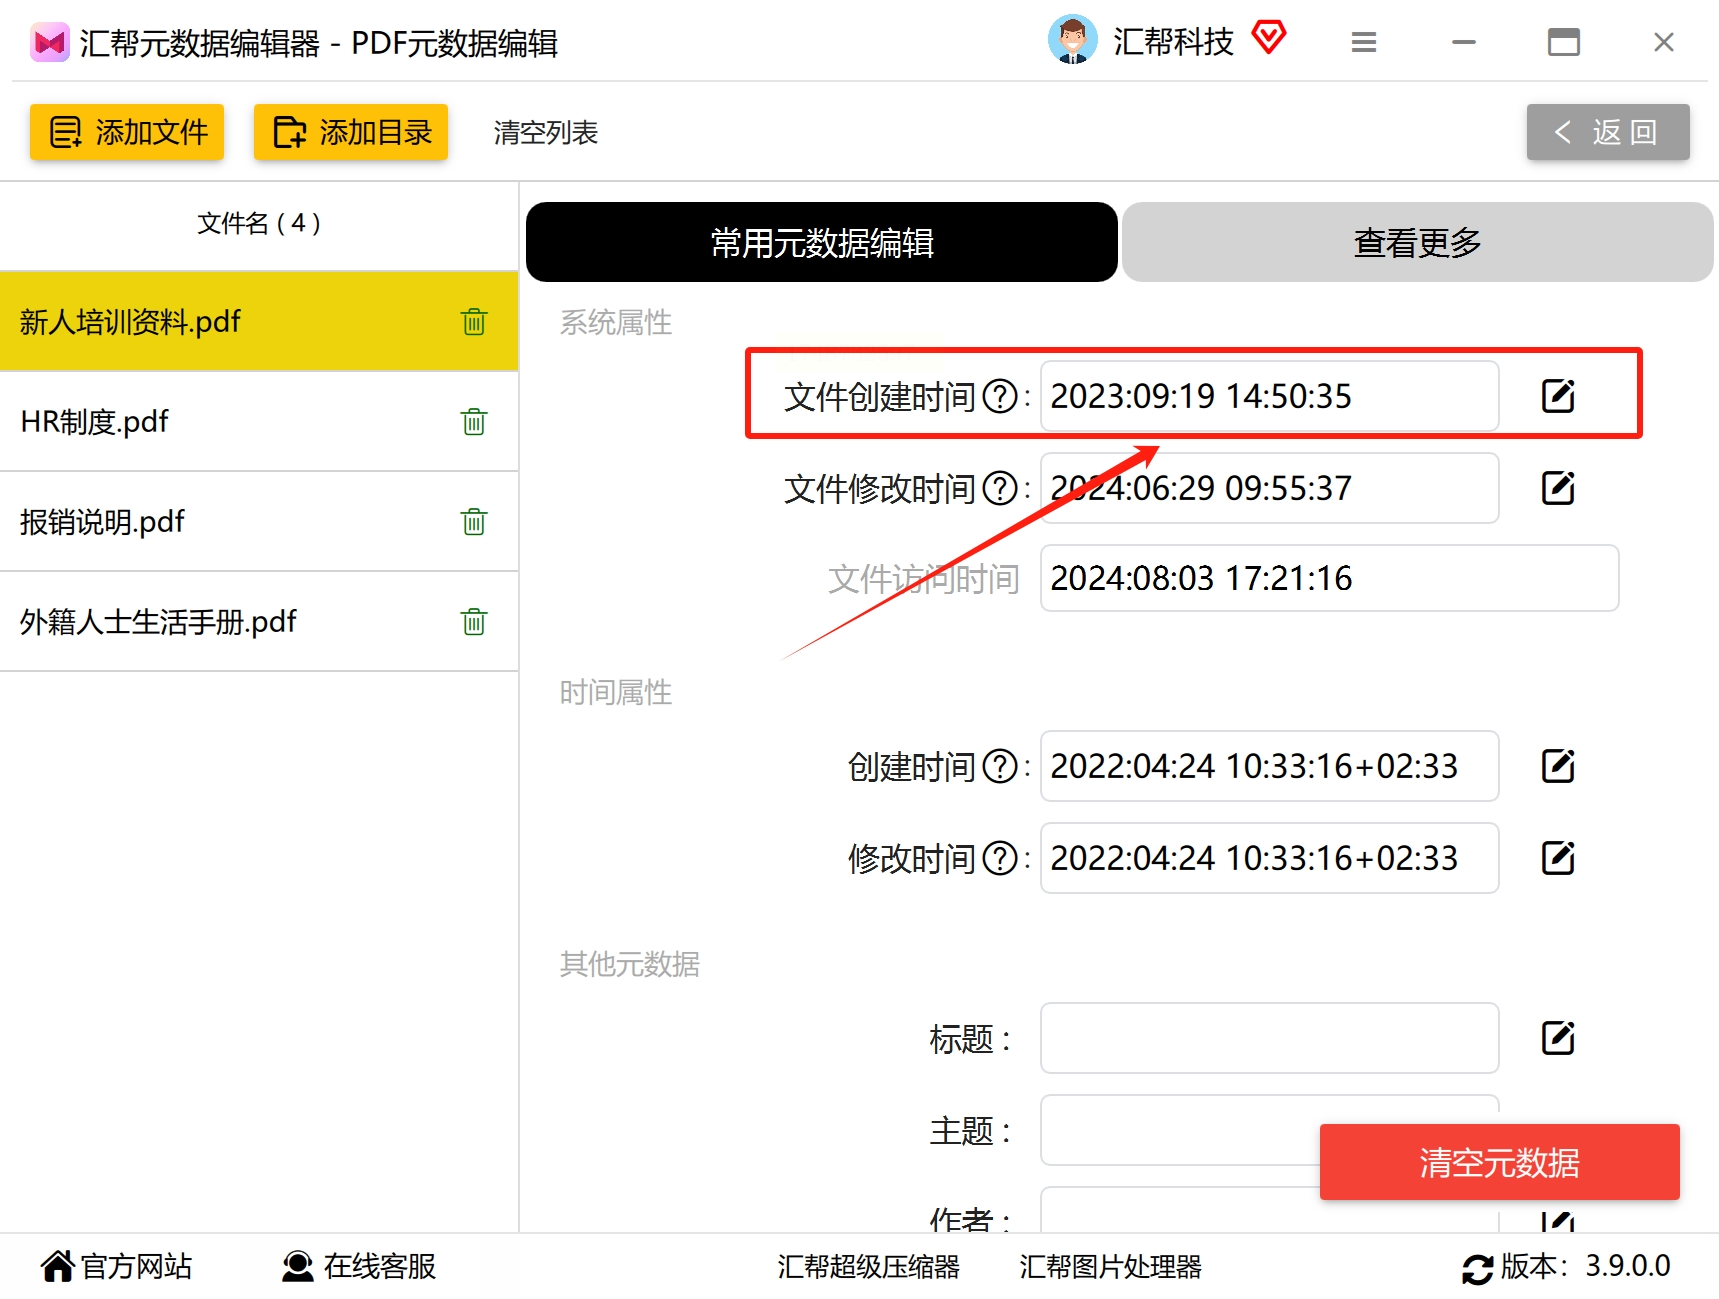Image resolution: width=1719 pixels, height=1299 pixels.
Task: Click the empty 标题 input field
Action: (x=1270, y=1038)
